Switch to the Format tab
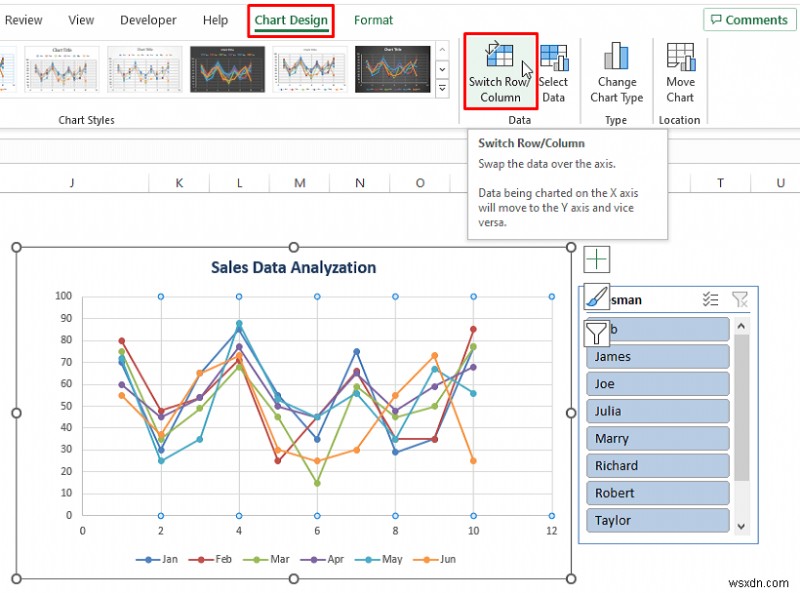The height and width of the screenshot is (593, 800). 374,19
